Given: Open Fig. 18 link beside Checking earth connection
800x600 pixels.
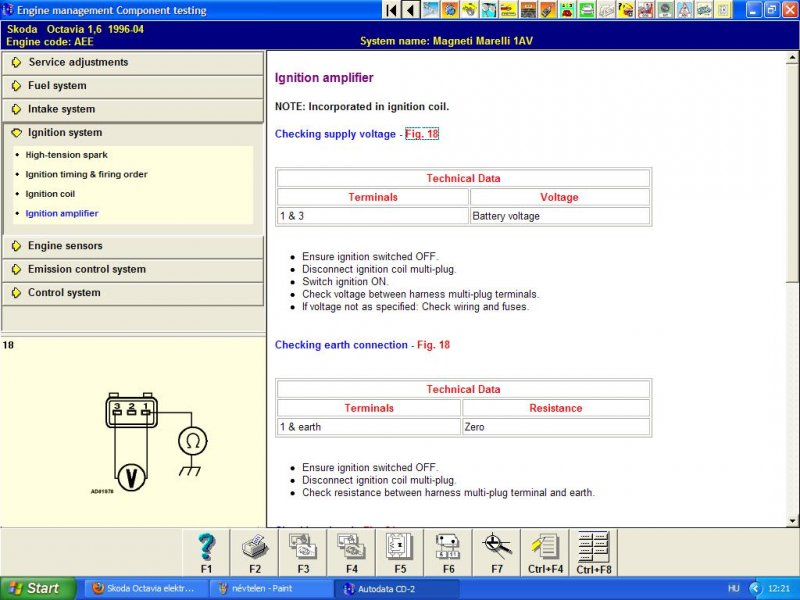Looking at the screenshot, I should click(433, 345).
